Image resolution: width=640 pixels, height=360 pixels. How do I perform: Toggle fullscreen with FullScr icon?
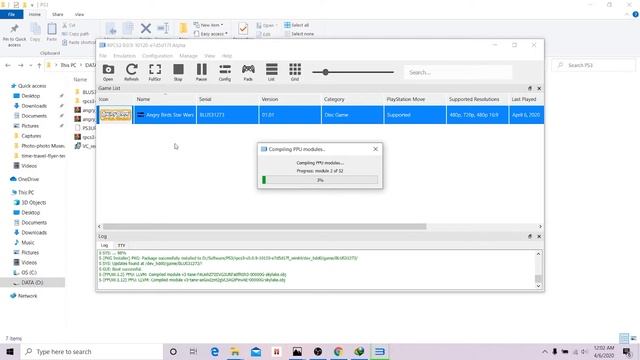point(155,72)
